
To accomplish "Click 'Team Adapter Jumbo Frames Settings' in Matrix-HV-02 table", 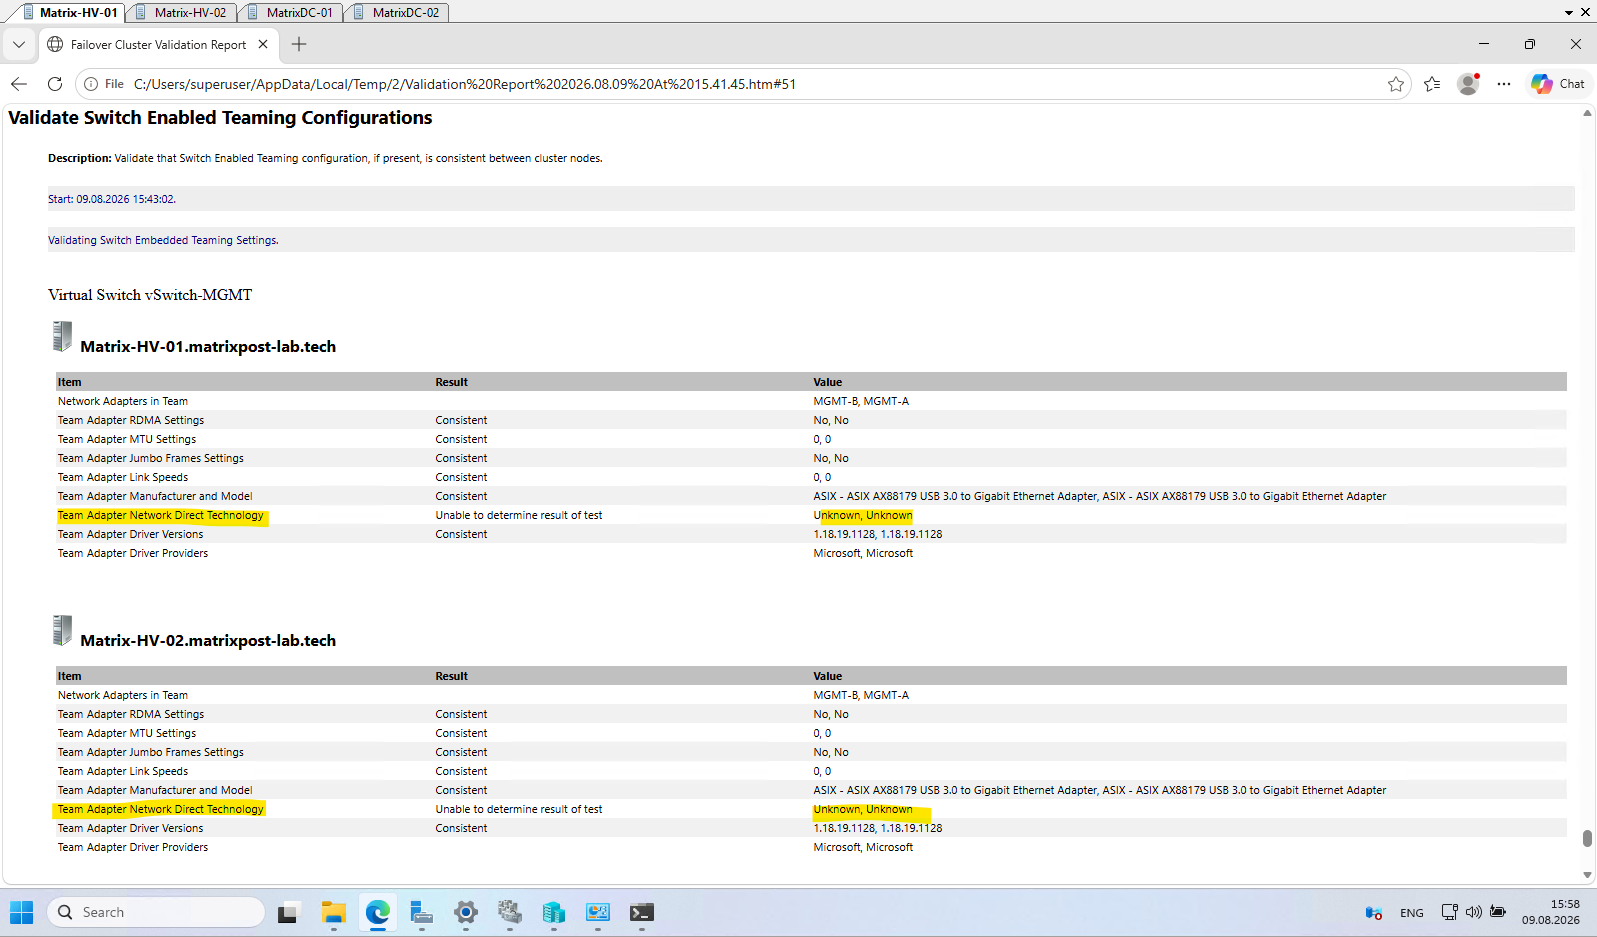I will [151, 753].
